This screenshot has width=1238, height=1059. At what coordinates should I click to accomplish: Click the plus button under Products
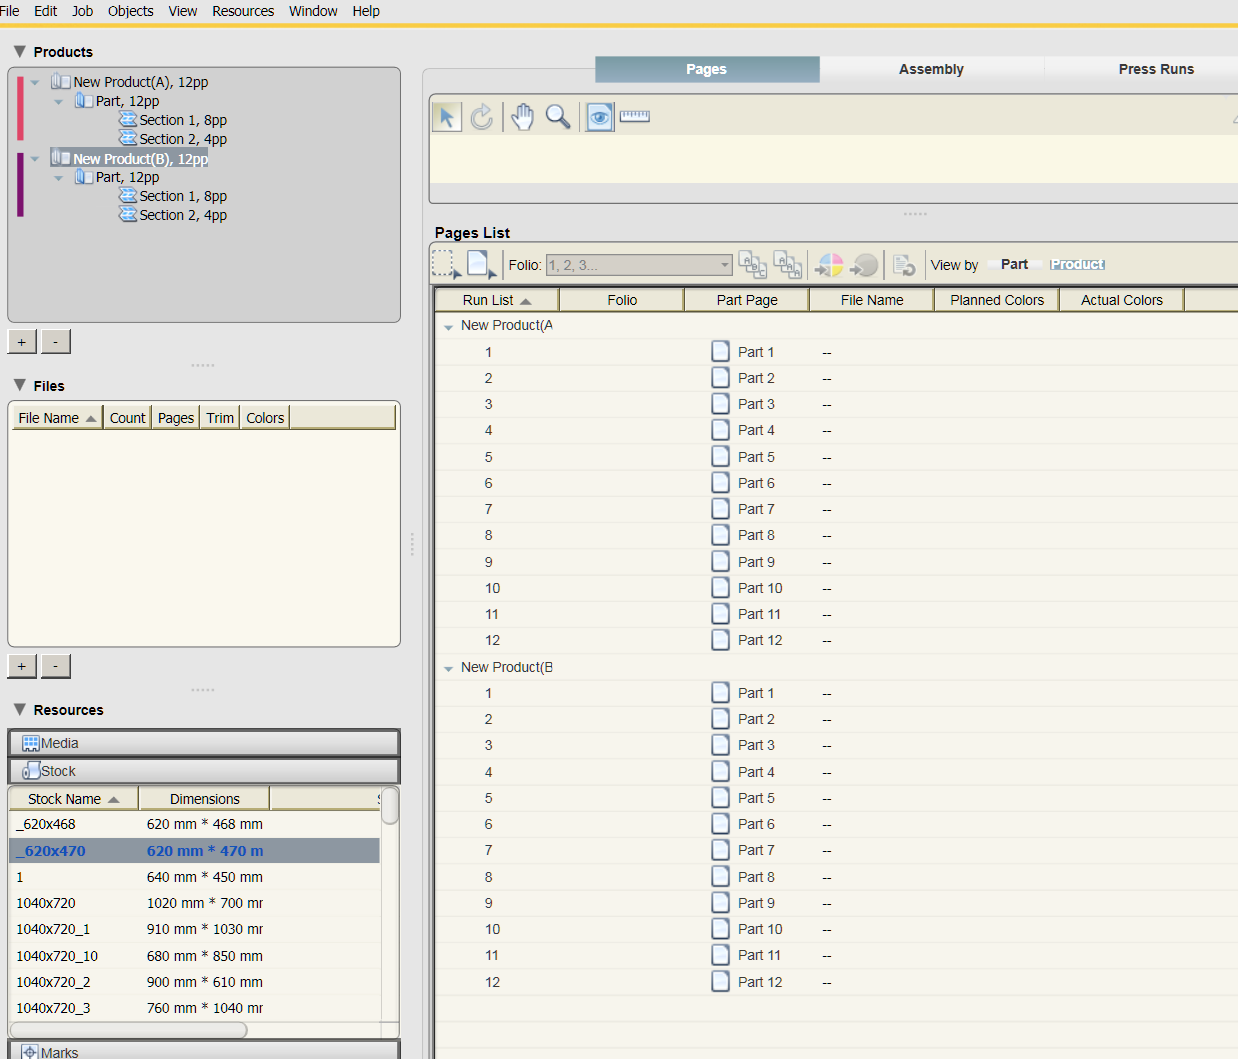(22, 342)
